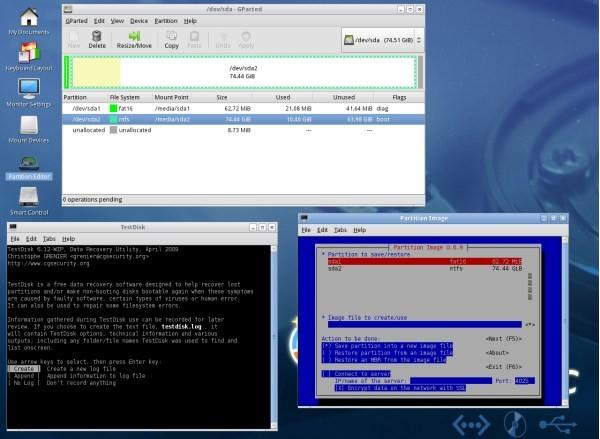600x439 pixels.
Task: Click the 'Flags' column header
Action: 399,97
